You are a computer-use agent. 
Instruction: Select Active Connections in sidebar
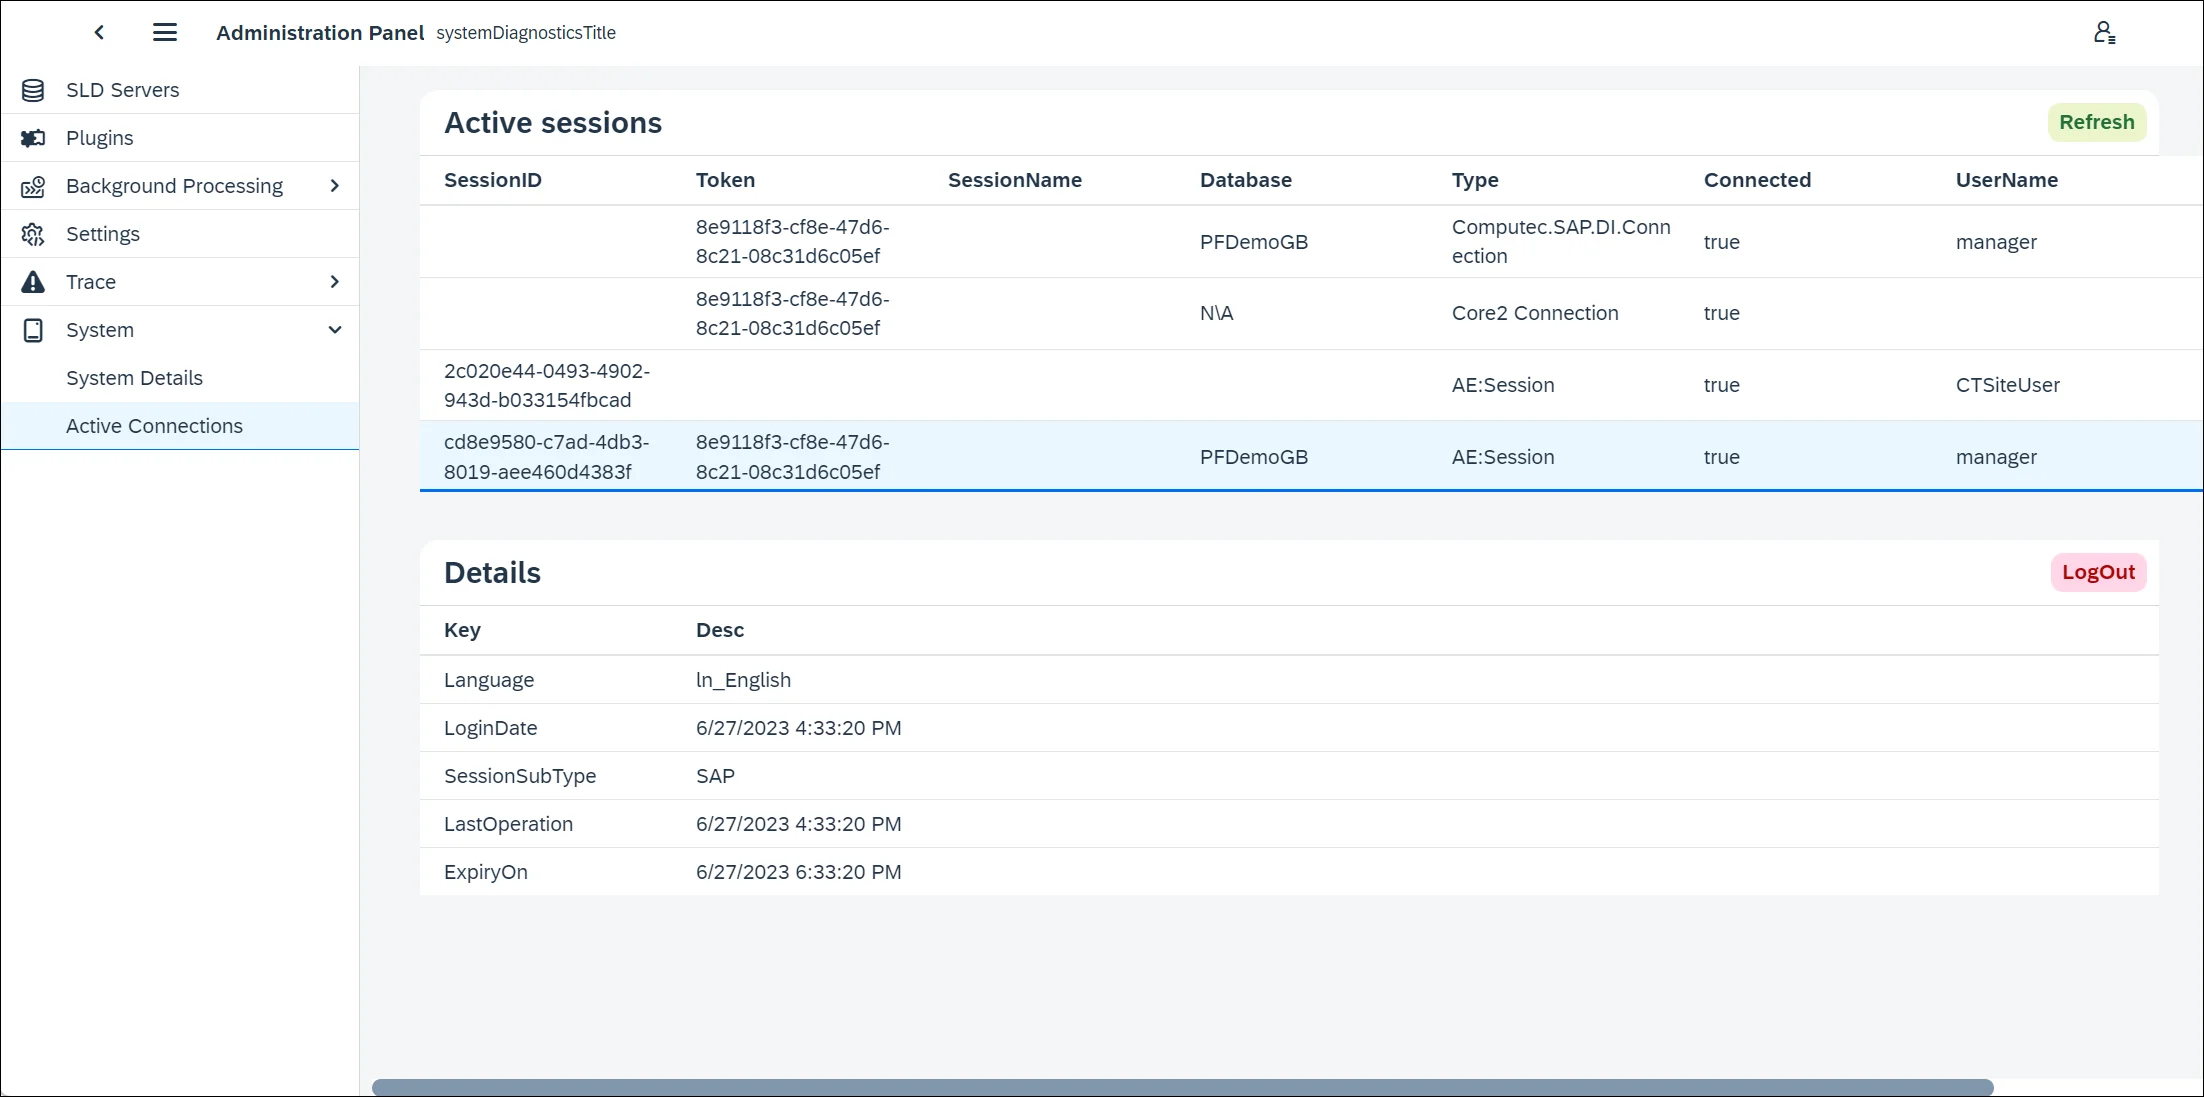coord(154,426)
